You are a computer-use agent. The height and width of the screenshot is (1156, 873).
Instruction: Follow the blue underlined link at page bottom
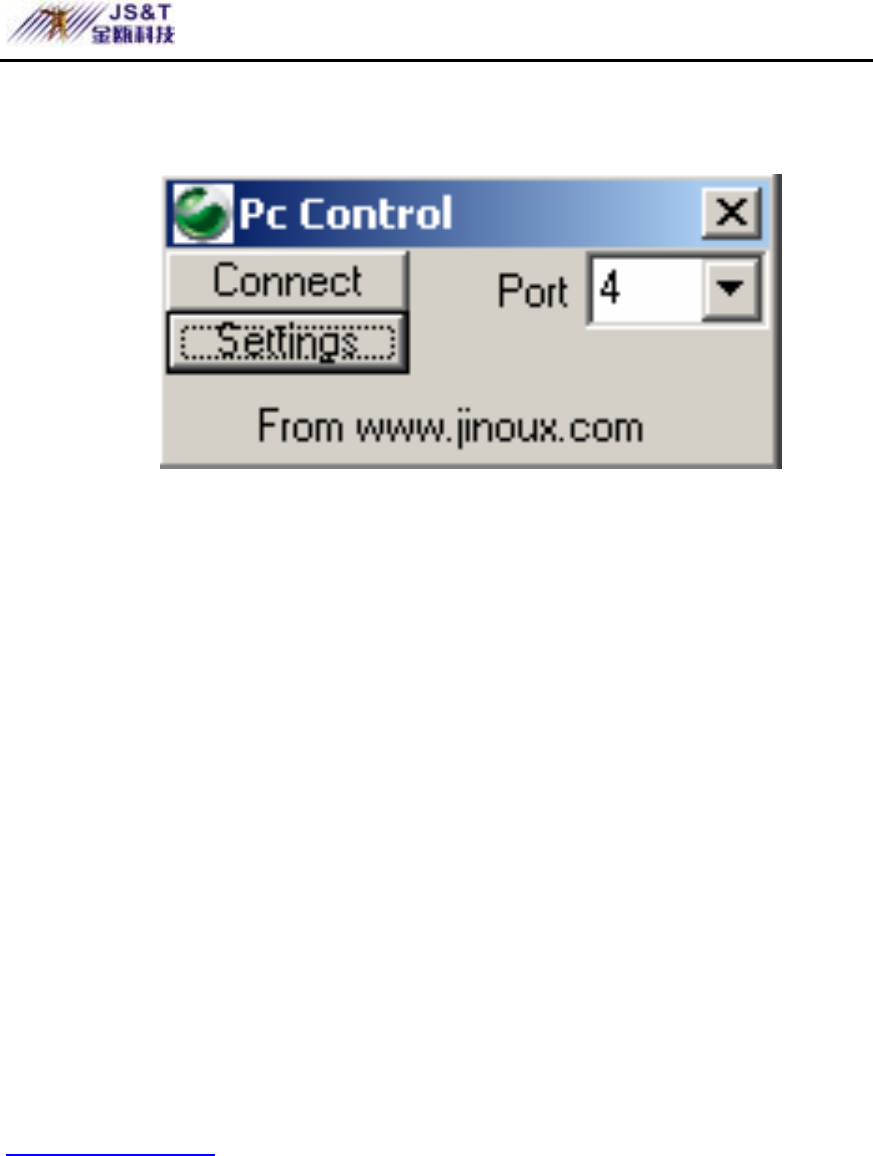click(108, 1153)
